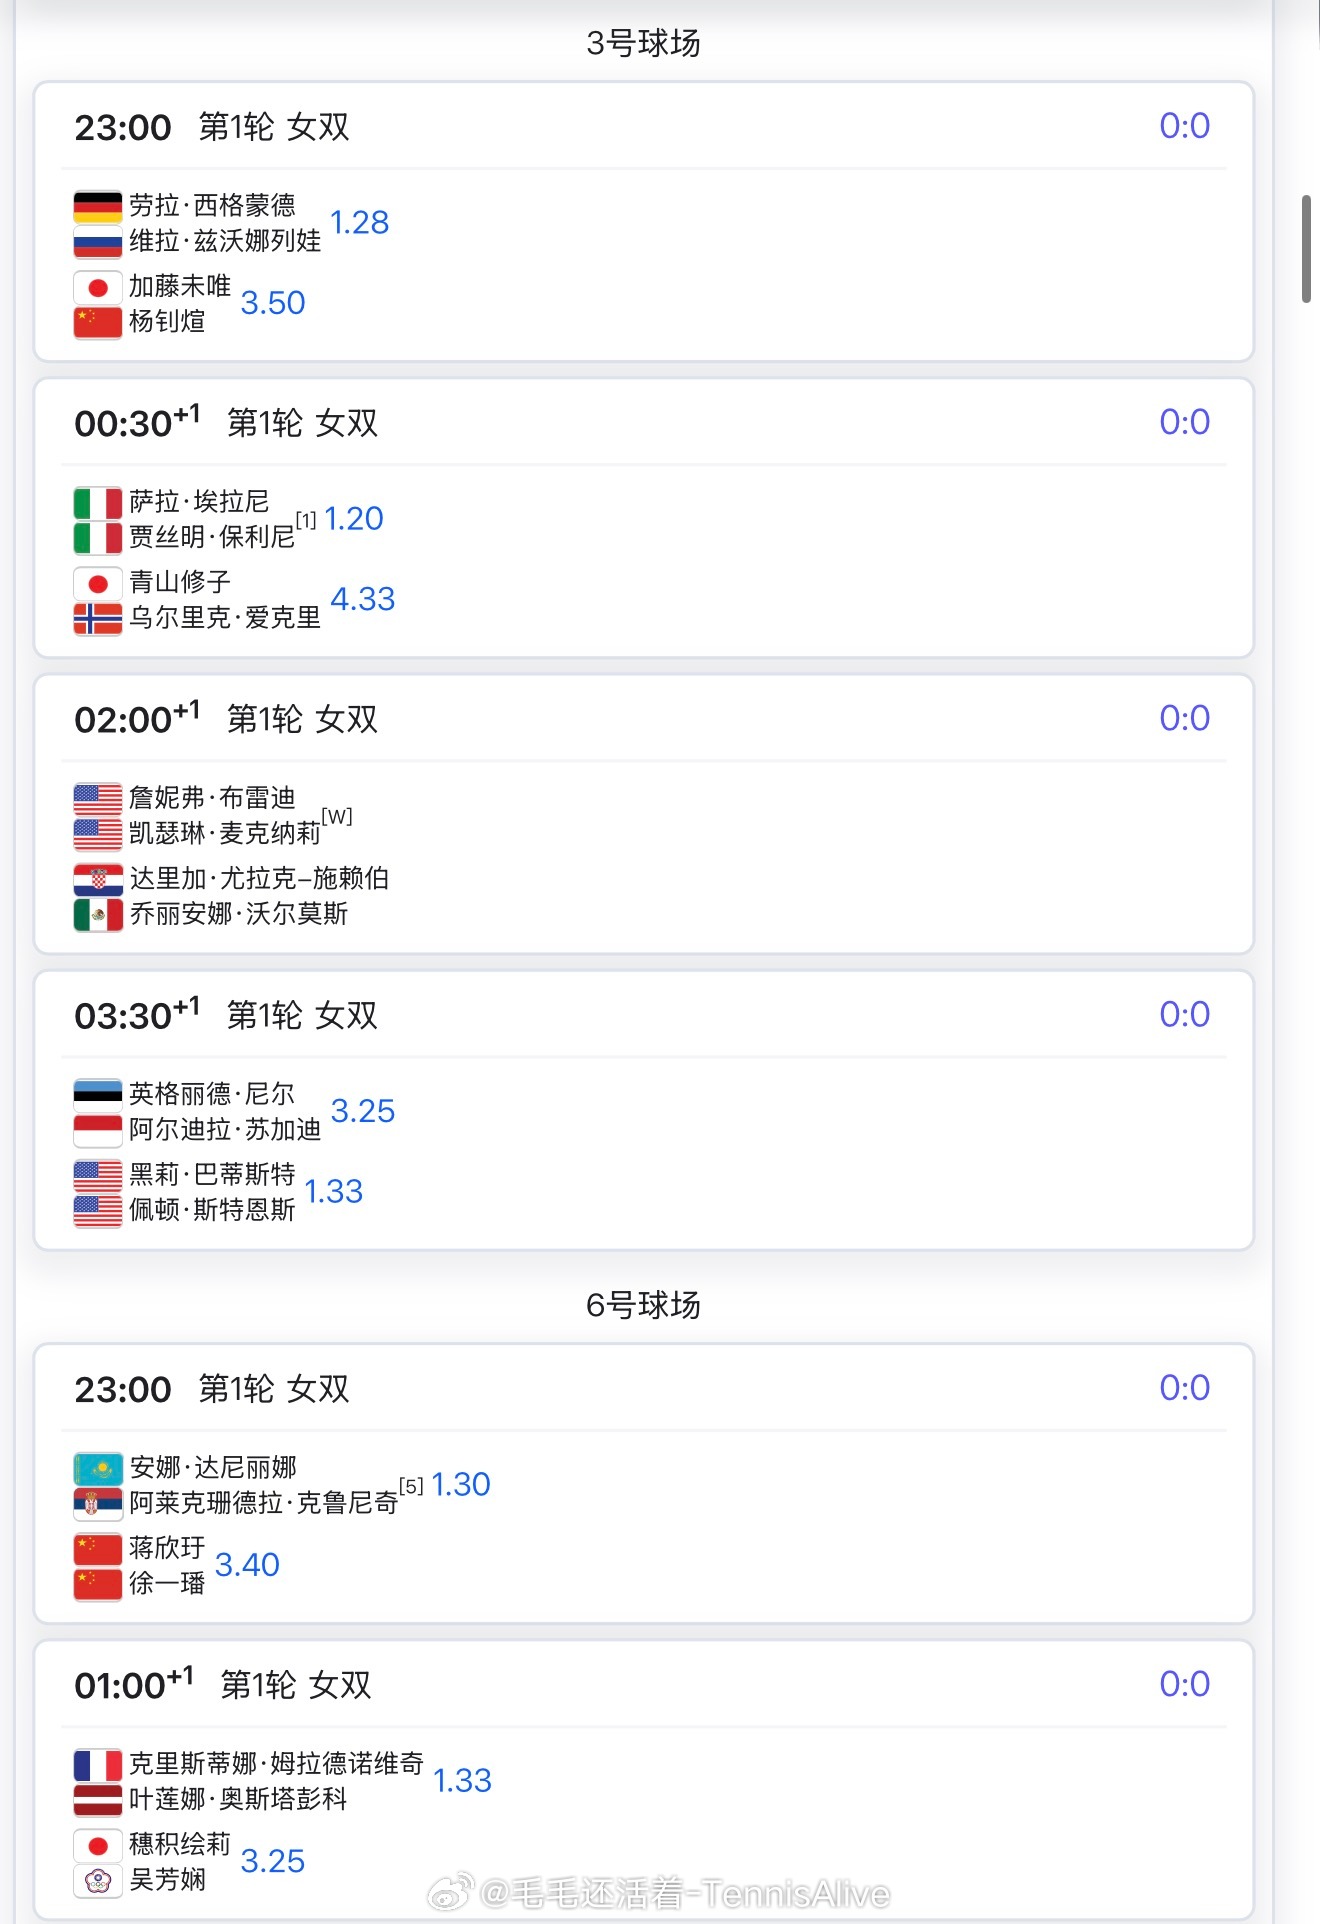This screenshot has height=1924, width=1320.
Task: Click the Croatian flag beside 达里加·尤拉克-施赖伯
Action: coord(97,879)
